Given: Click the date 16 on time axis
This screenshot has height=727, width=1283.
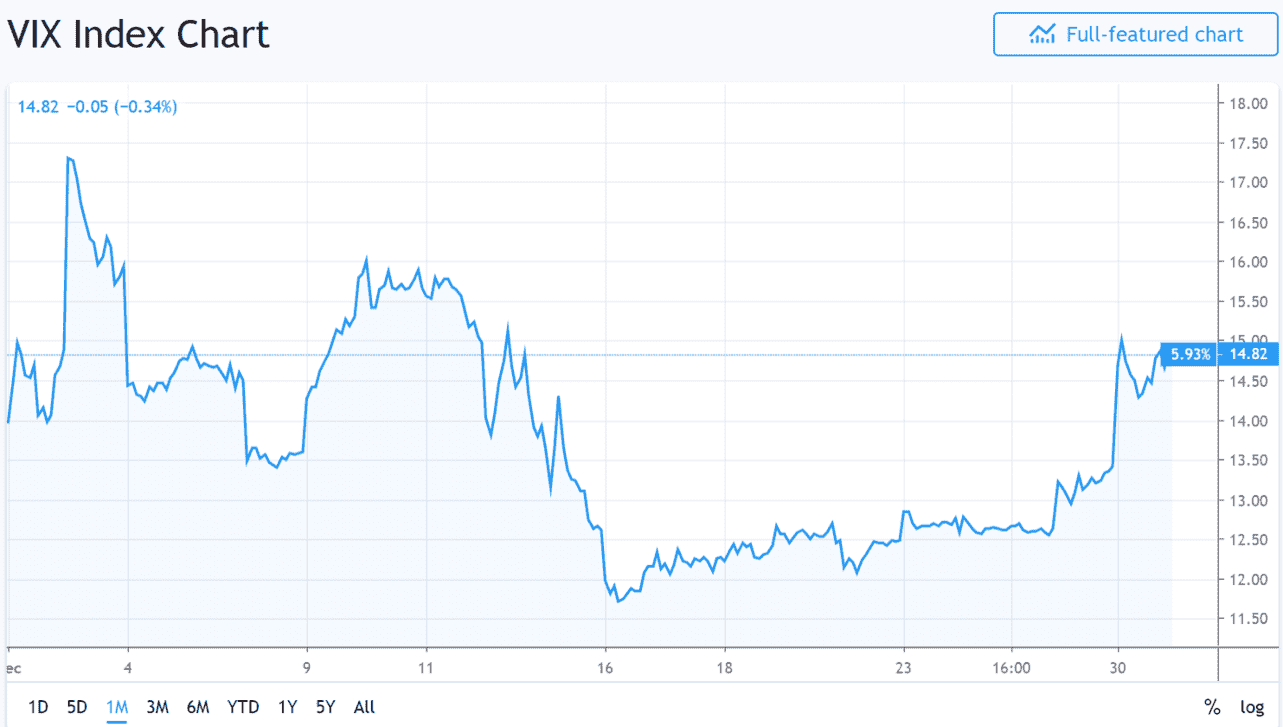Looking at the screenshot, I should [605, 667].
